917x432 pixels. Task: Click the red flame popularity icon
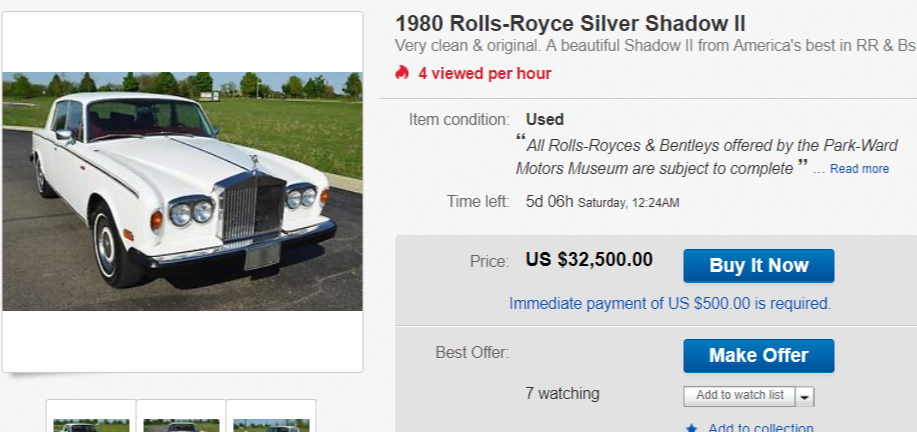[x=402, y=73]
